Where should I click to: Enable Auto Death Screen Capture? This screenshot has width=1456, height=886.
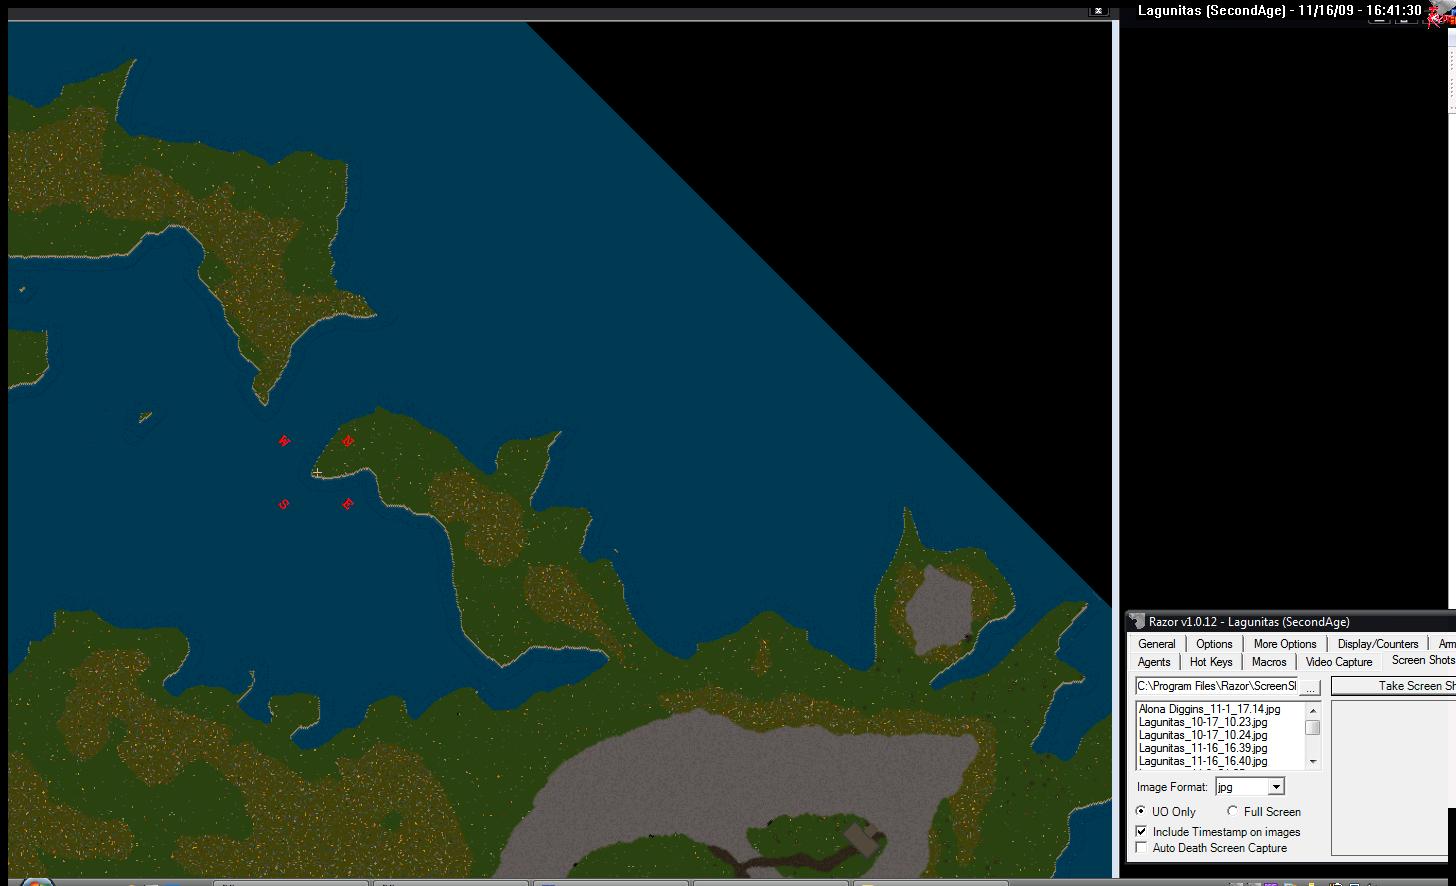(x=1142, y=848)
